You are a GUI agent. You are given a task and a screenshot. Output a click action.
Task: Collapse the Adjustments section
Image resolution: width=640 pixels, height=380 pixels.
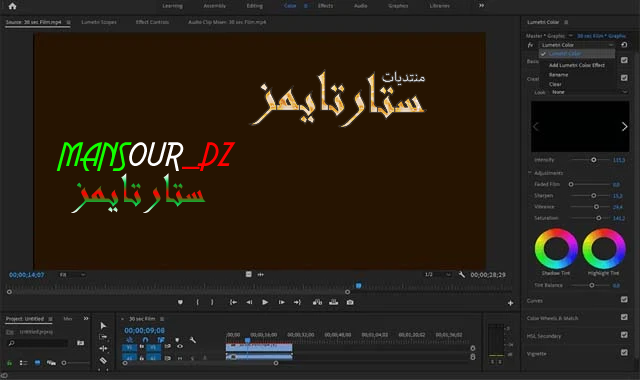(x=529, y=173)
